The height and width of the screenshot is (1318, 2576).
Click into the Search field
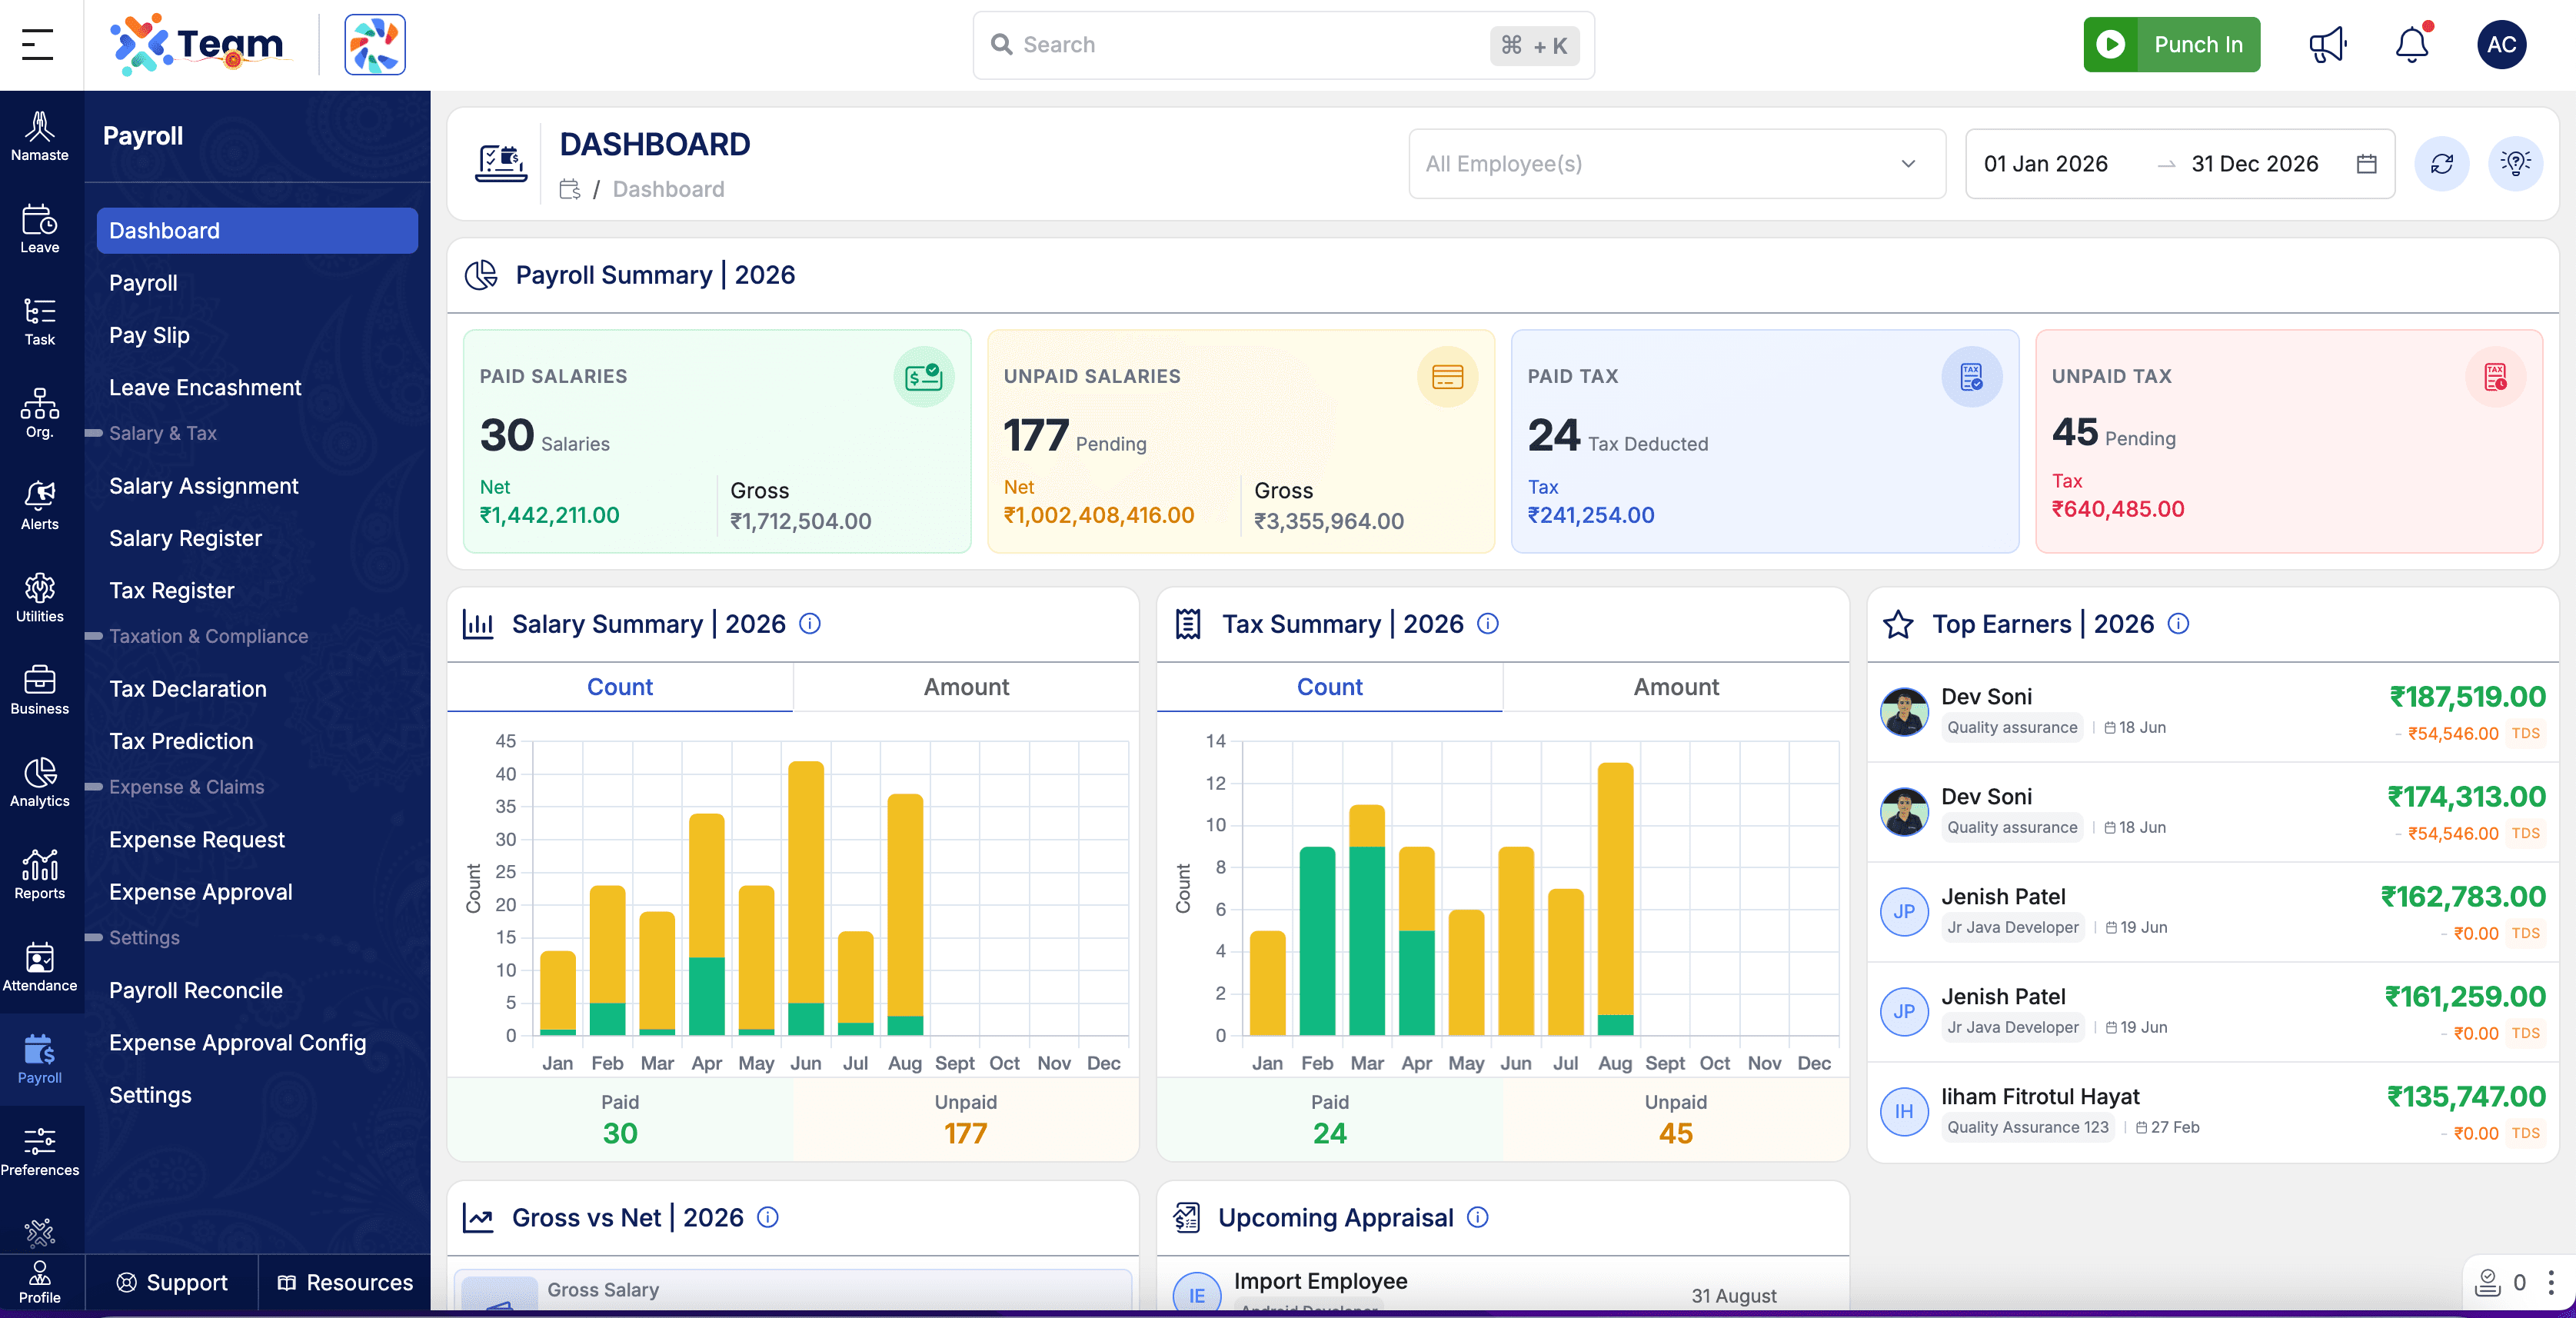tap(1283, 45)
